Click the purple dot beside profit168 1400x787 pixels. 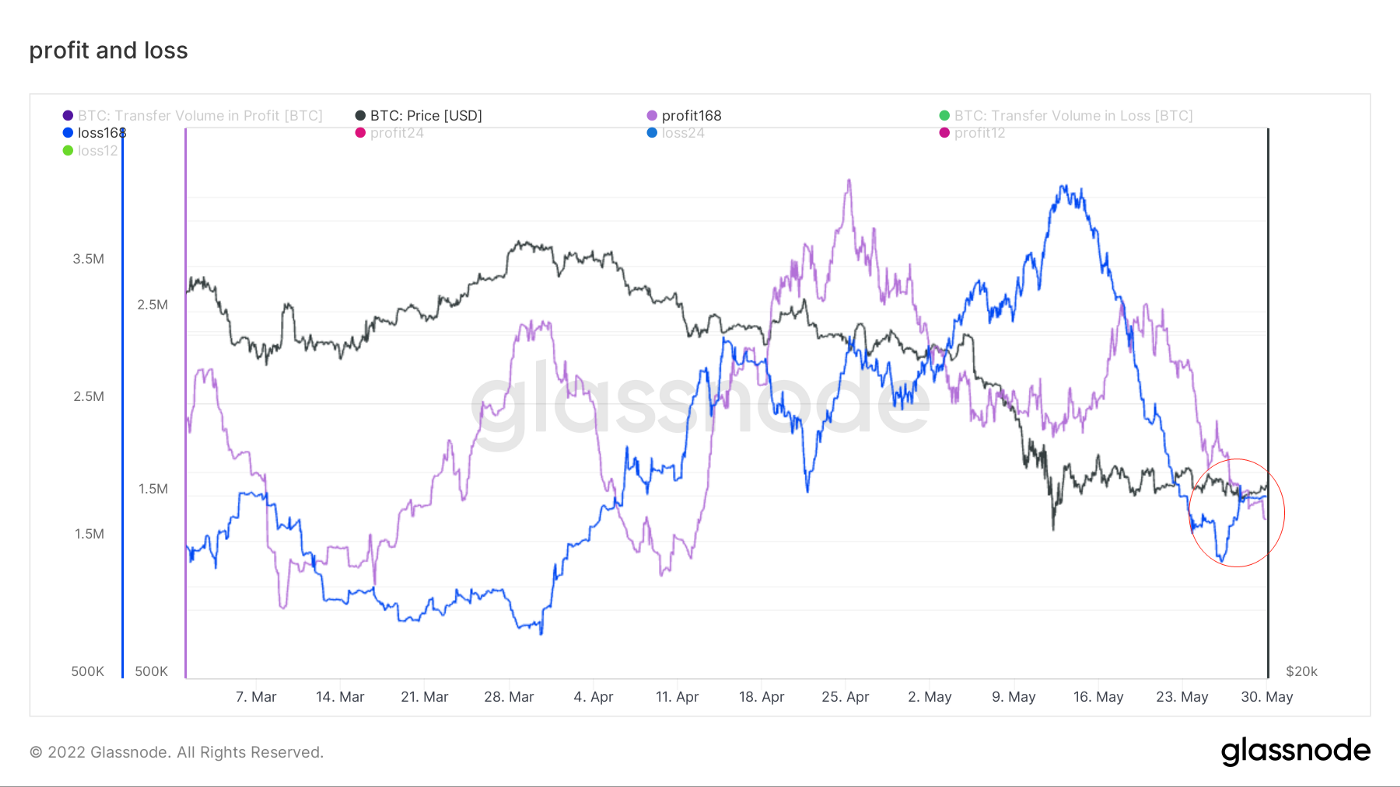click(x=652, y=116)
